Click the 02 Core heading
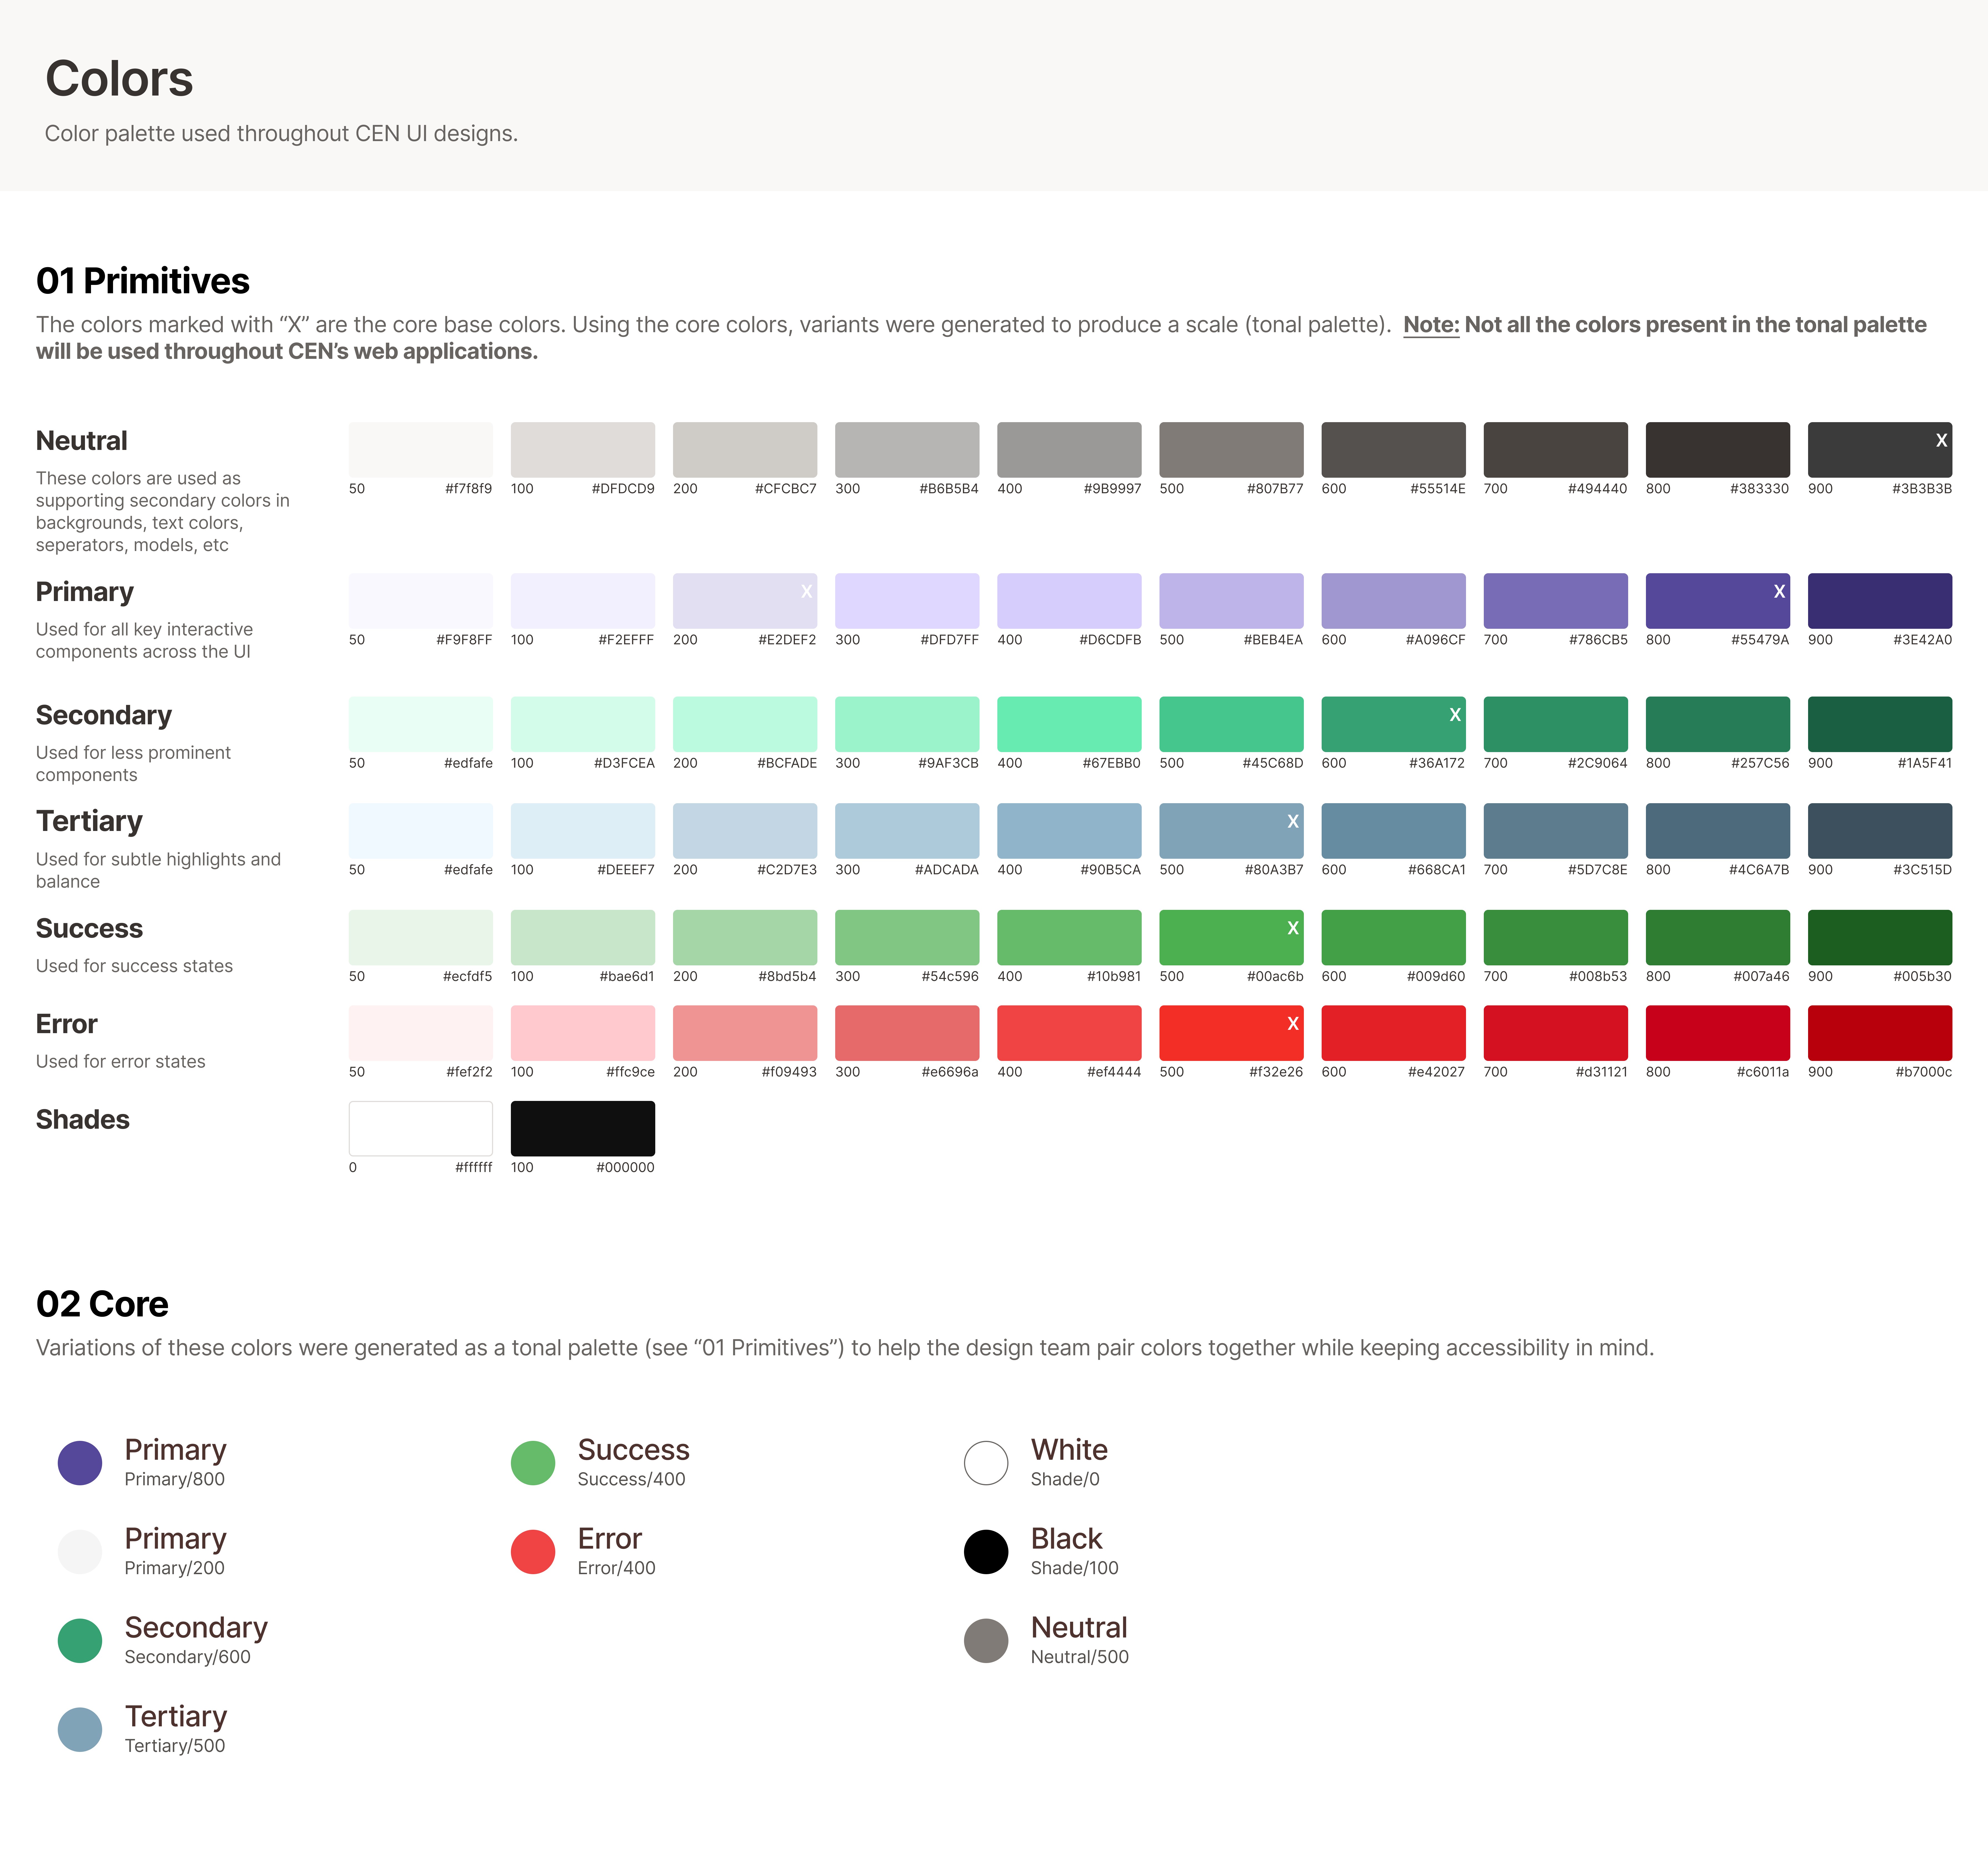The image size is (1988, 1863). coord(102,1304)
